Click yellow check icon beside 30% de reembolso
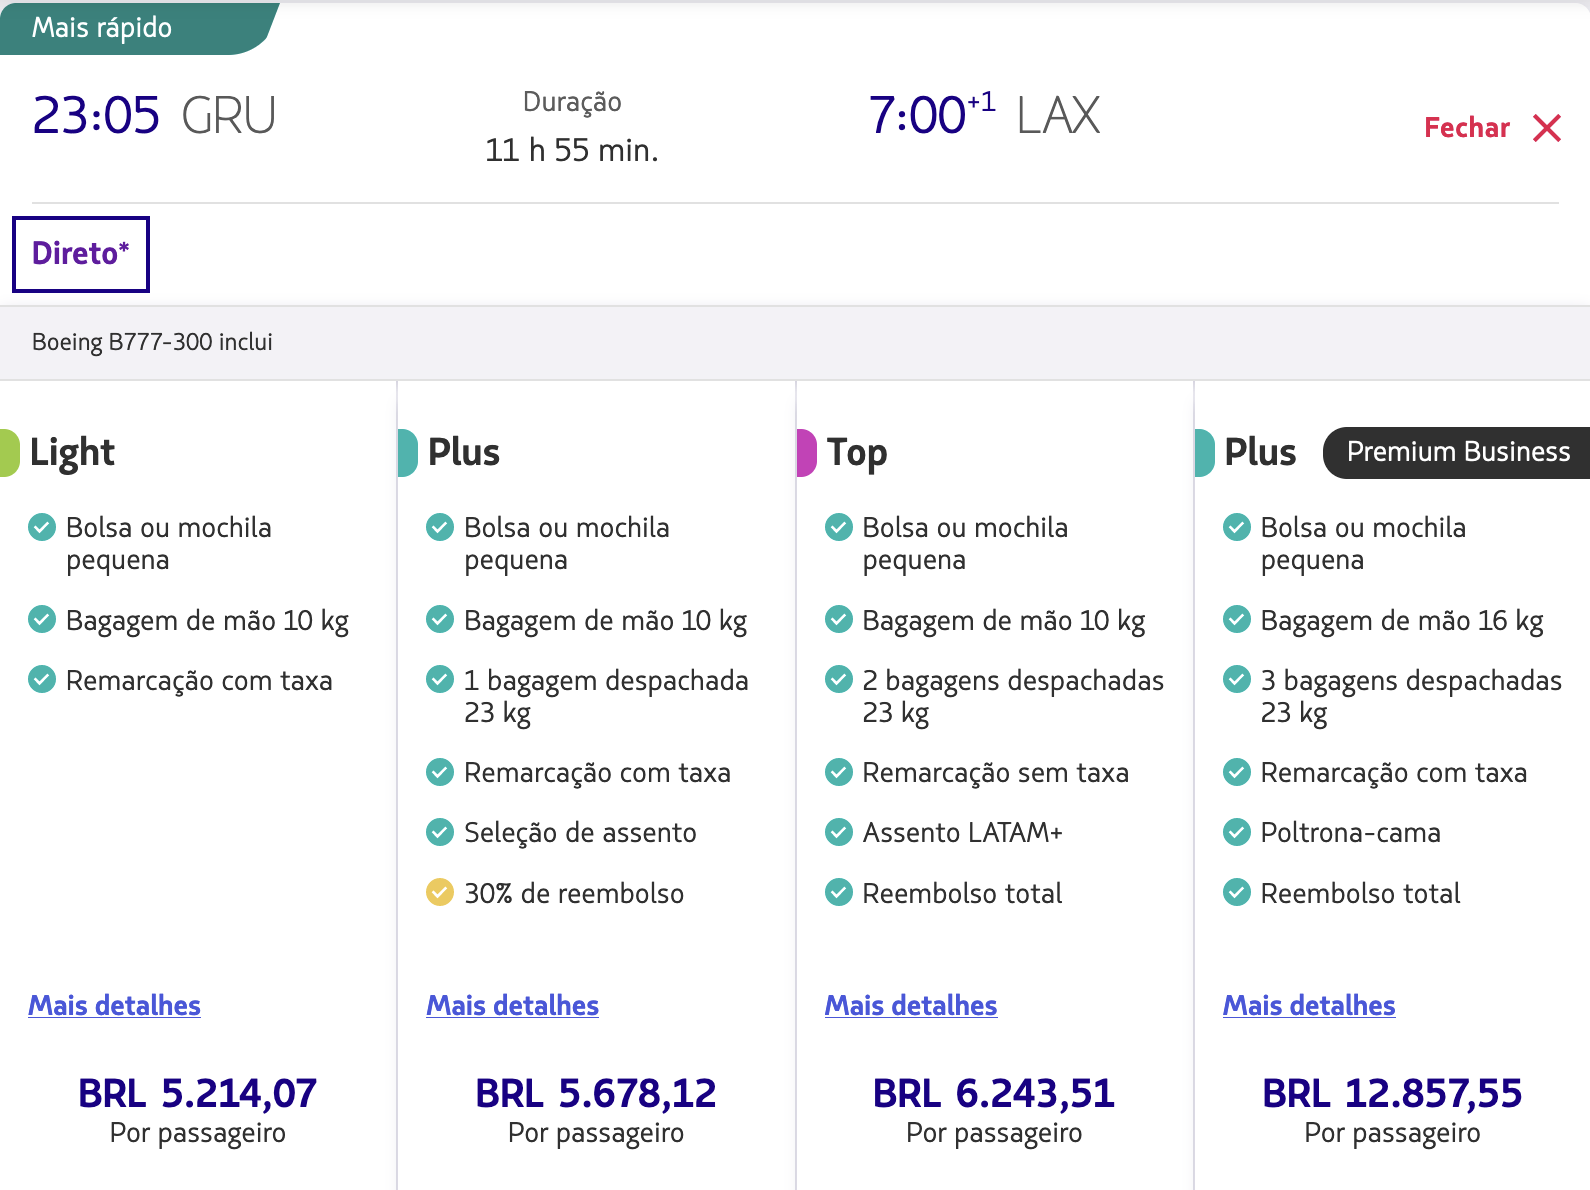Screen dimensions: 1590x1190 pyautogui.click(x=440, y=891)
